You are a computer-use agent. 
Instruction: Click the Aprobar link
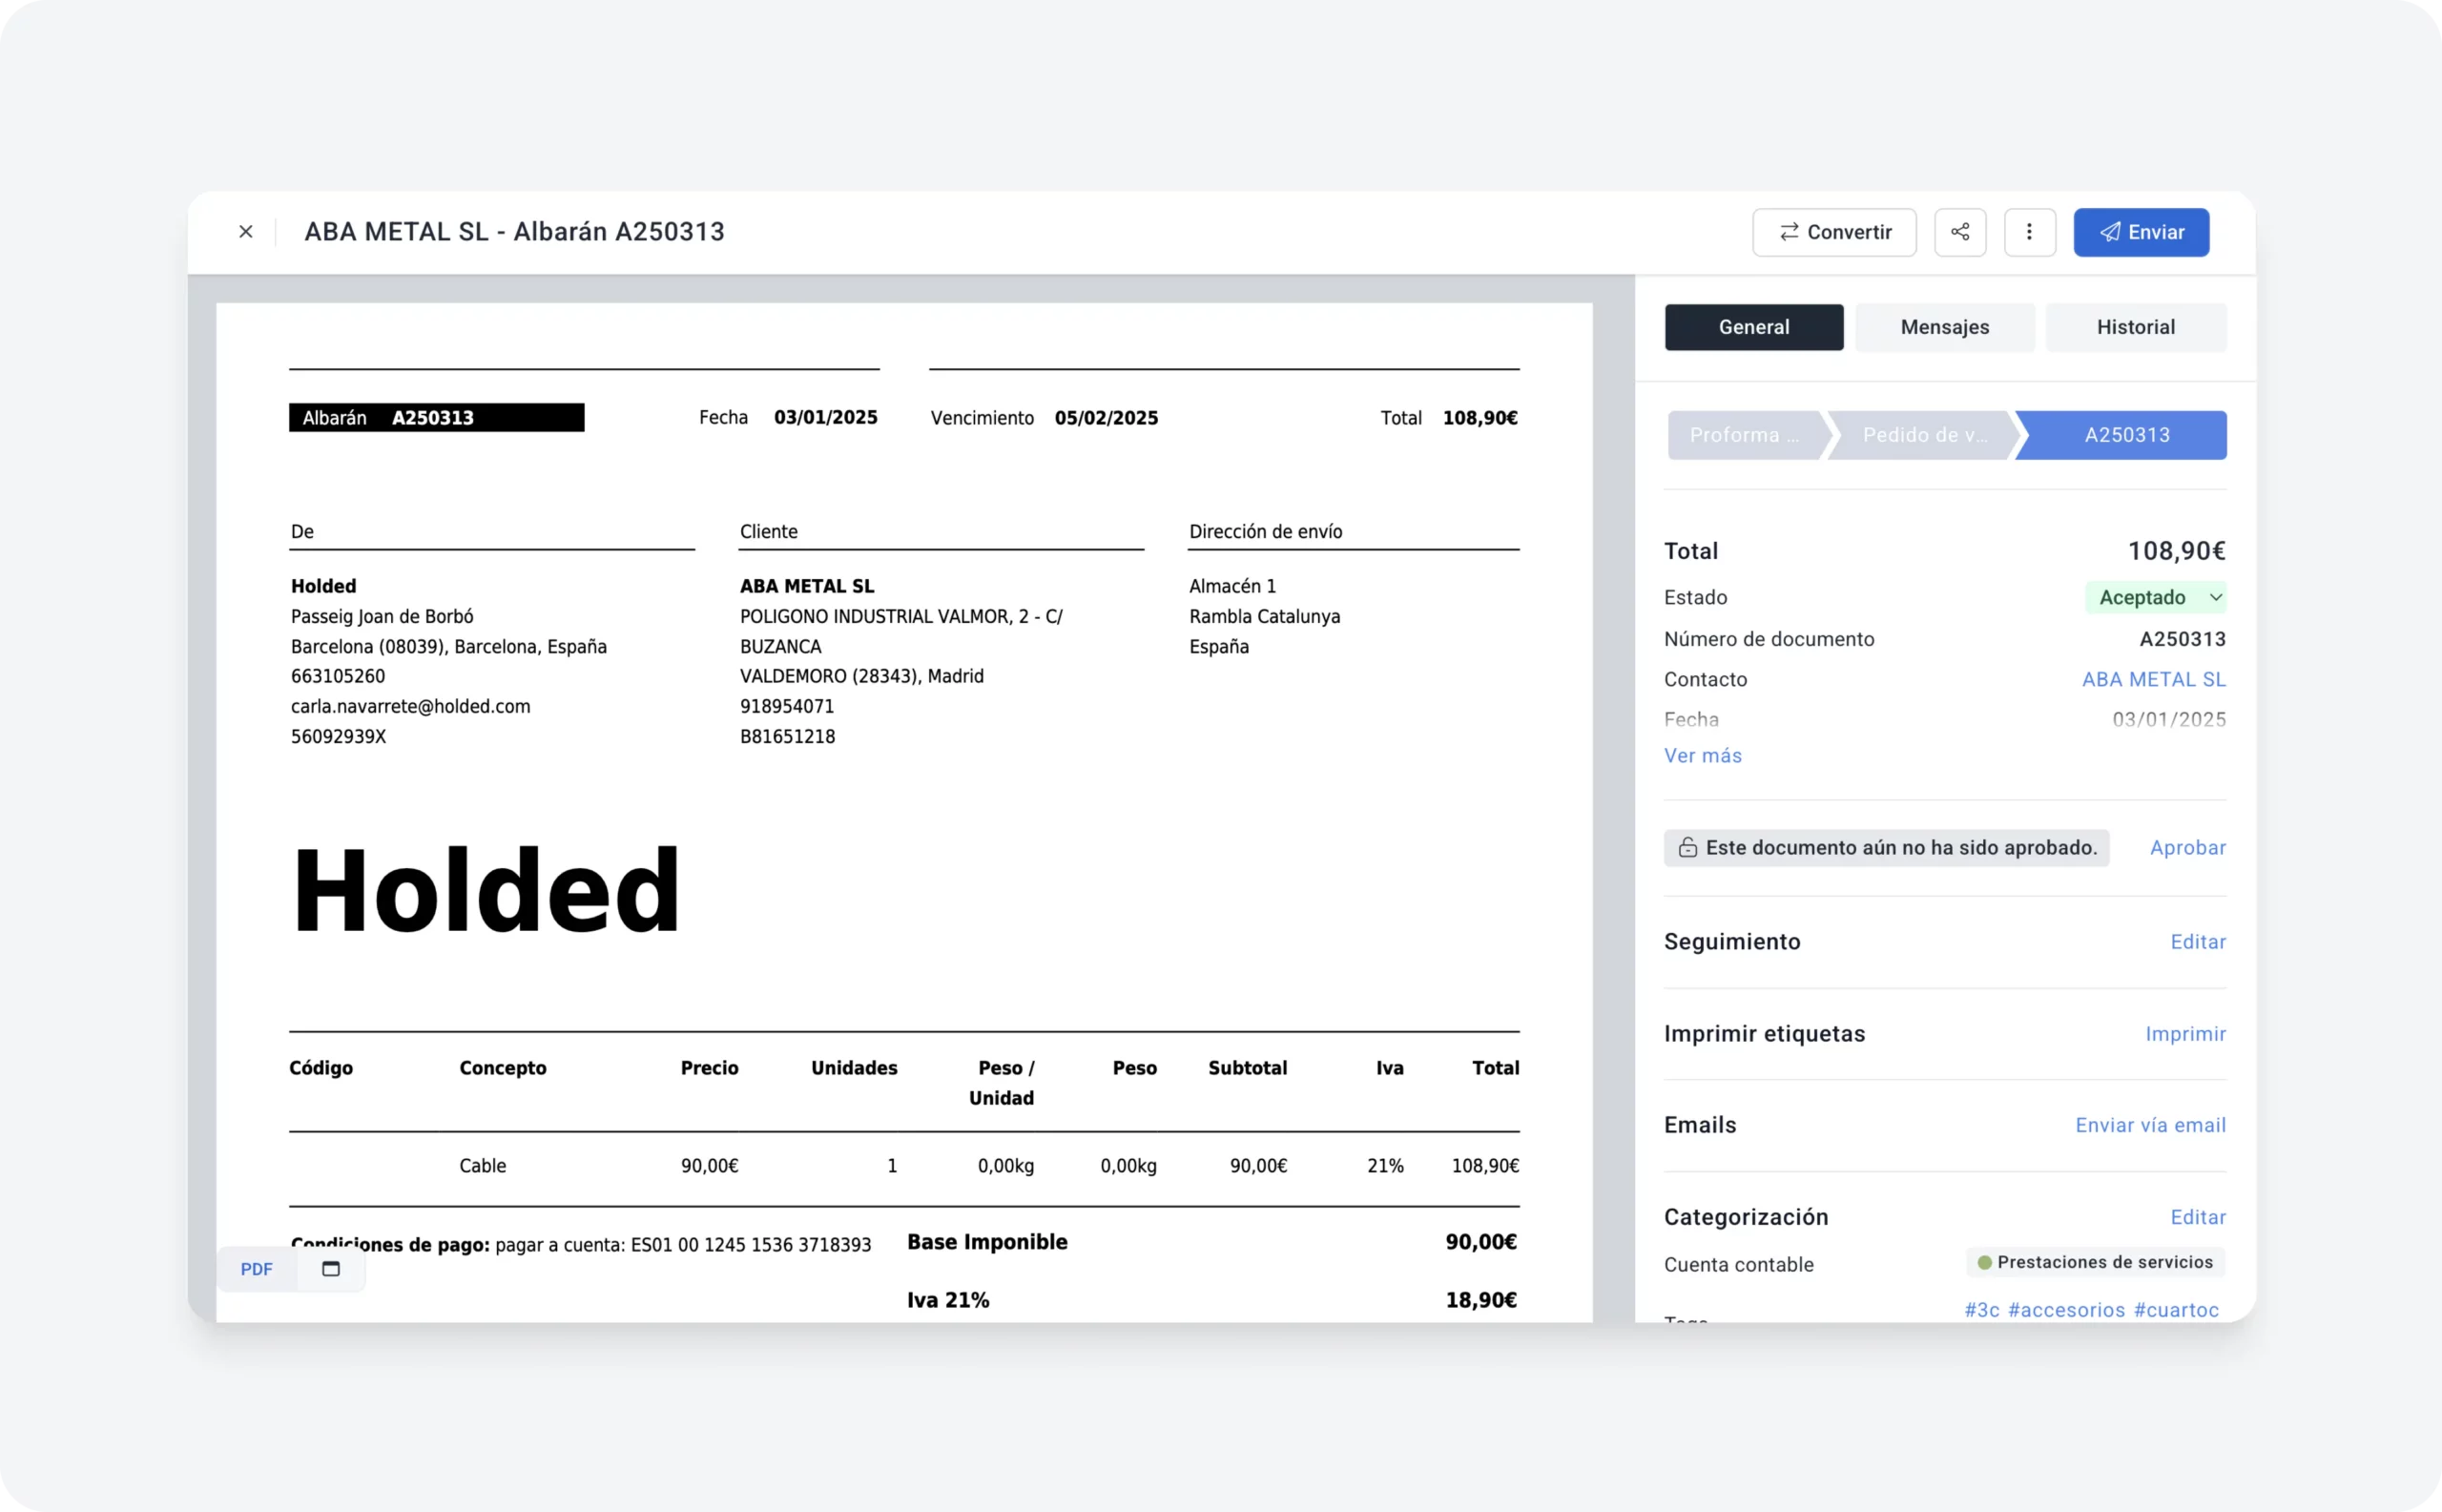click(2187, 848)
